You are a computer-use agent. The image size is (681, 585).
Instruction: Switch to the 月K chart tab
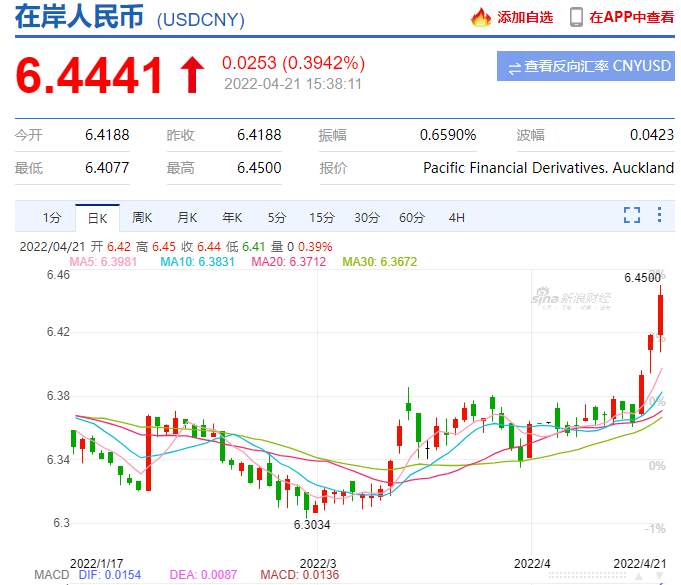187,218
